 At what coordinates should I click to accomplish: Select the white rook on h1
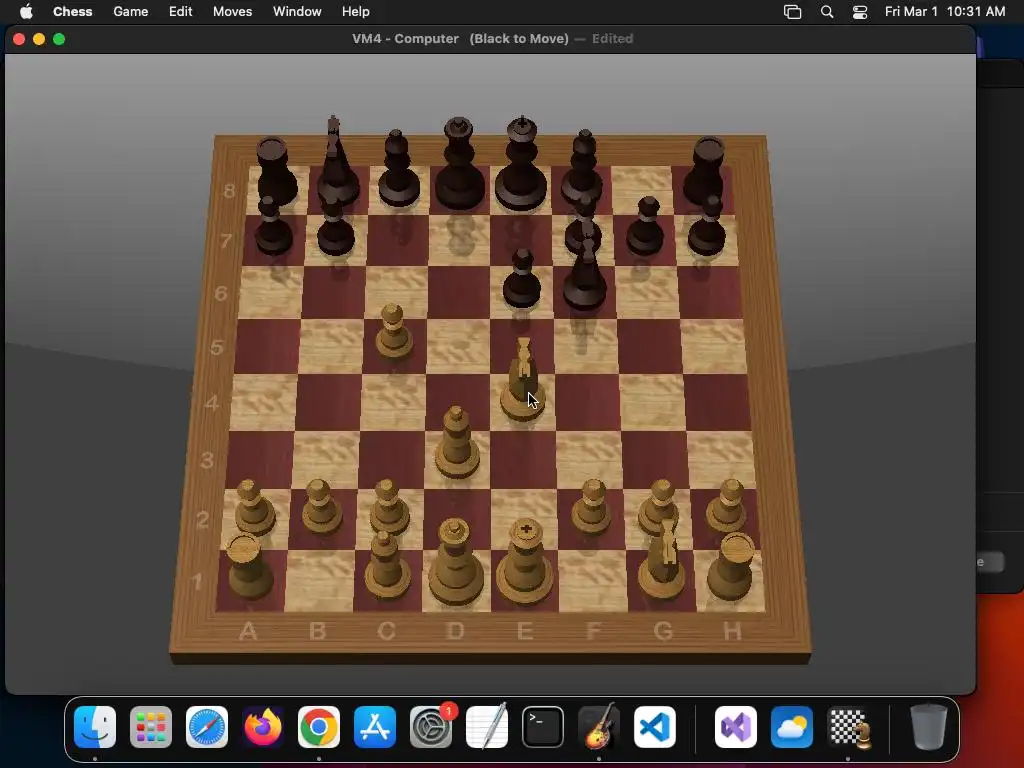[732, 566]
